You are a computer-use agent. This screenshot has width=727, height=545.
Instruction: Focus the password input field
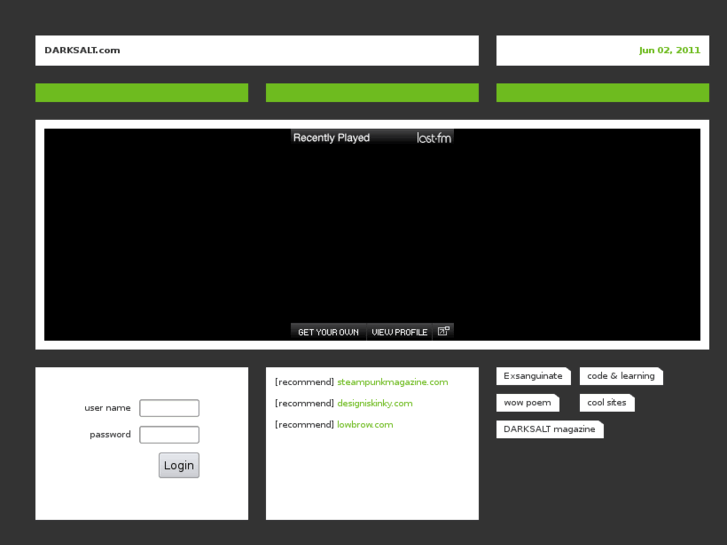(x=169, y=435)
